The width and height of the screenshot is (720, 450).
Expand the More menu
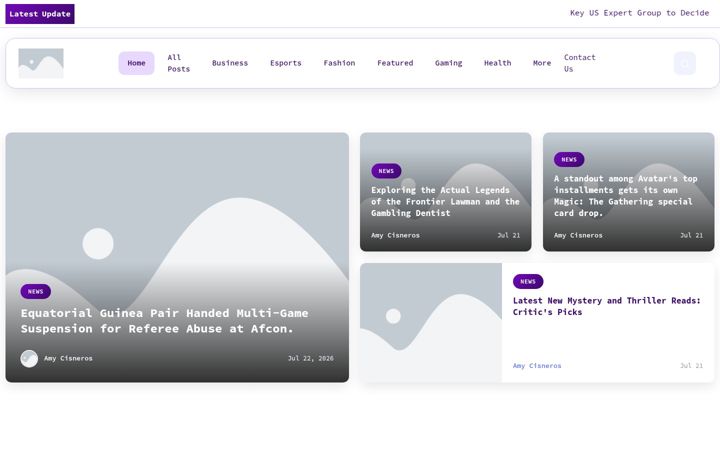pos(542,63)
